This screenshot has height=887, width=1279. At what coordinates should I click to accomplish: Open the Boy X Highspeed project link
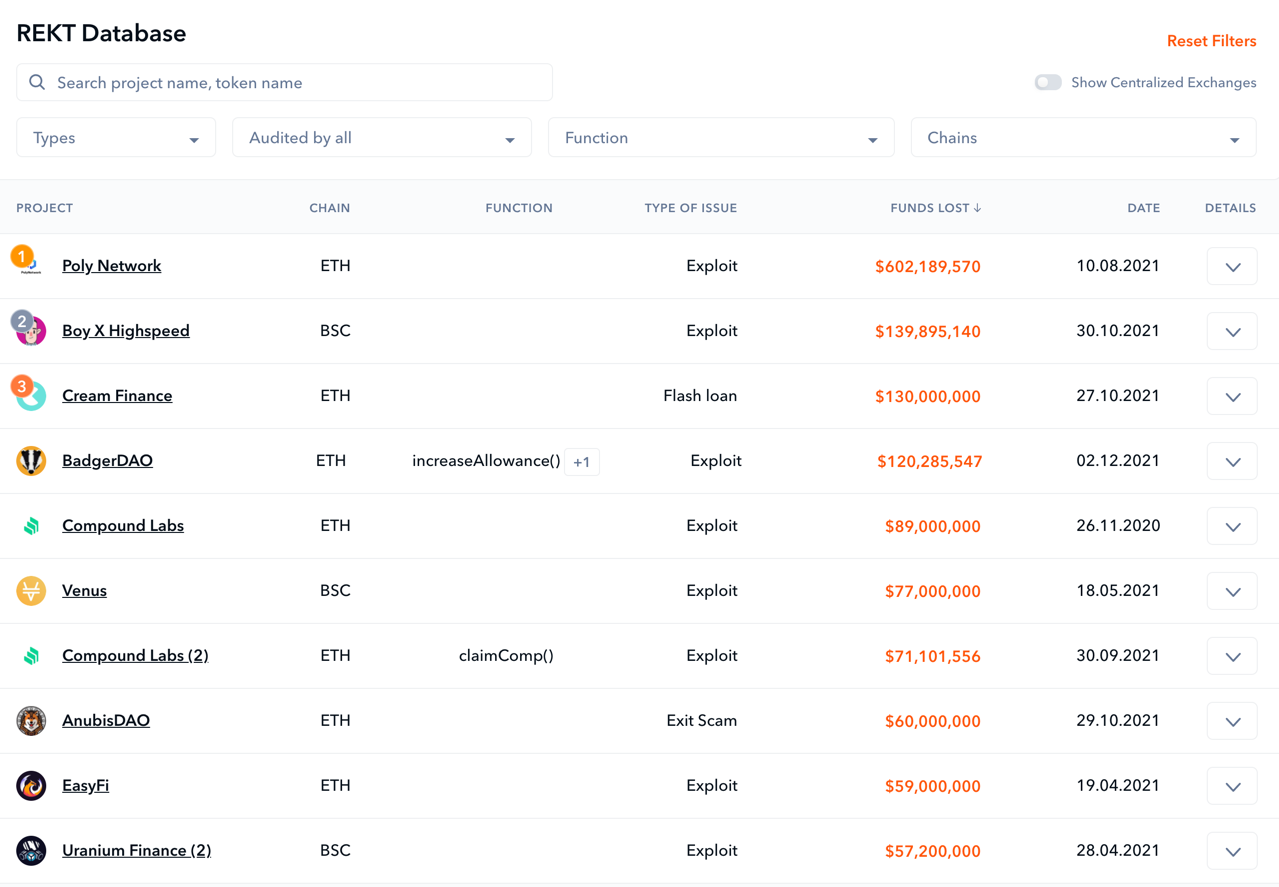click(x=125, y=331)
